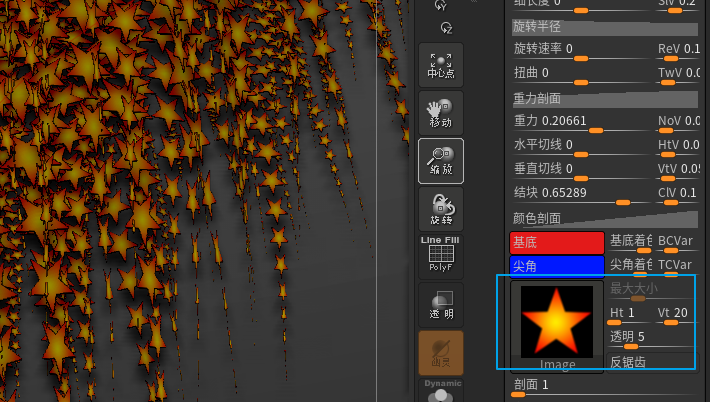Viewport: 710px width, 402px height.
Task: Adjust the 剖面 1 slider
Action: [x=605, y=387]
